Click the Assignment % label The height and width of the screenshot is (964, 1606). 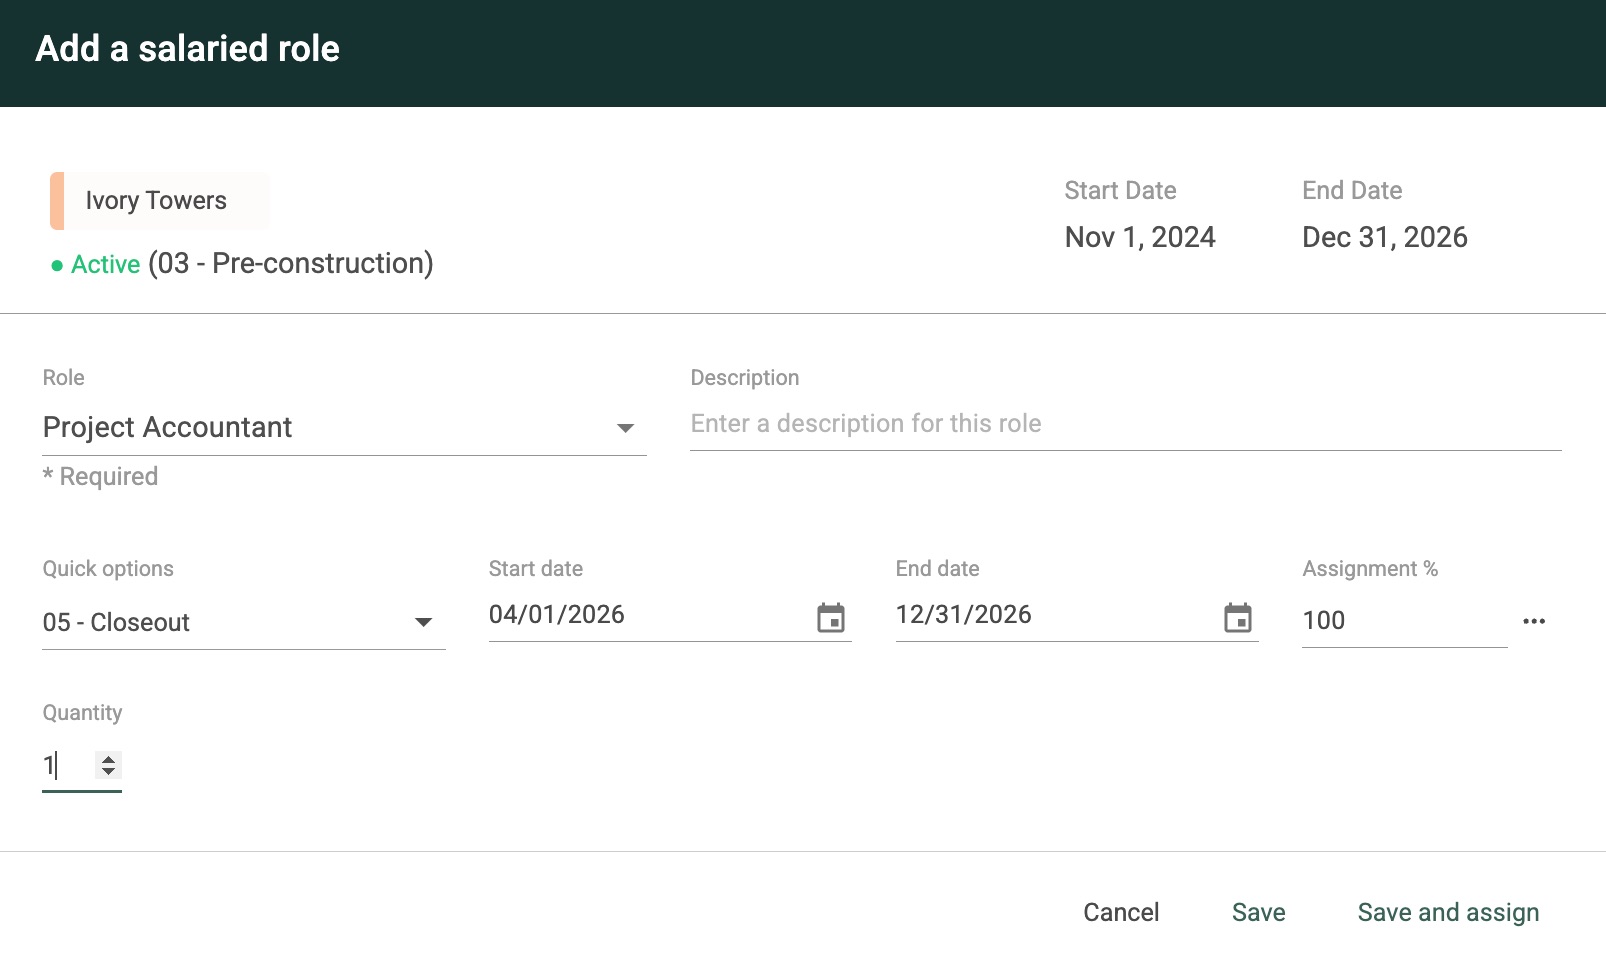tap(1370, 569)
